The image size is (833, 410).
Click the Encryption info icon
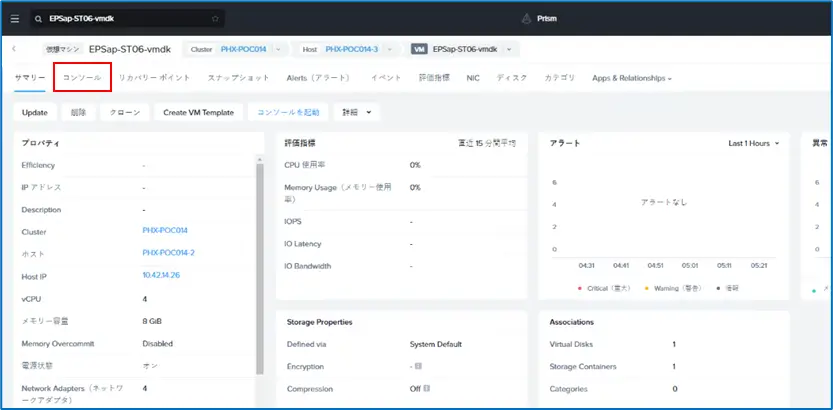[x=419, y=366]
